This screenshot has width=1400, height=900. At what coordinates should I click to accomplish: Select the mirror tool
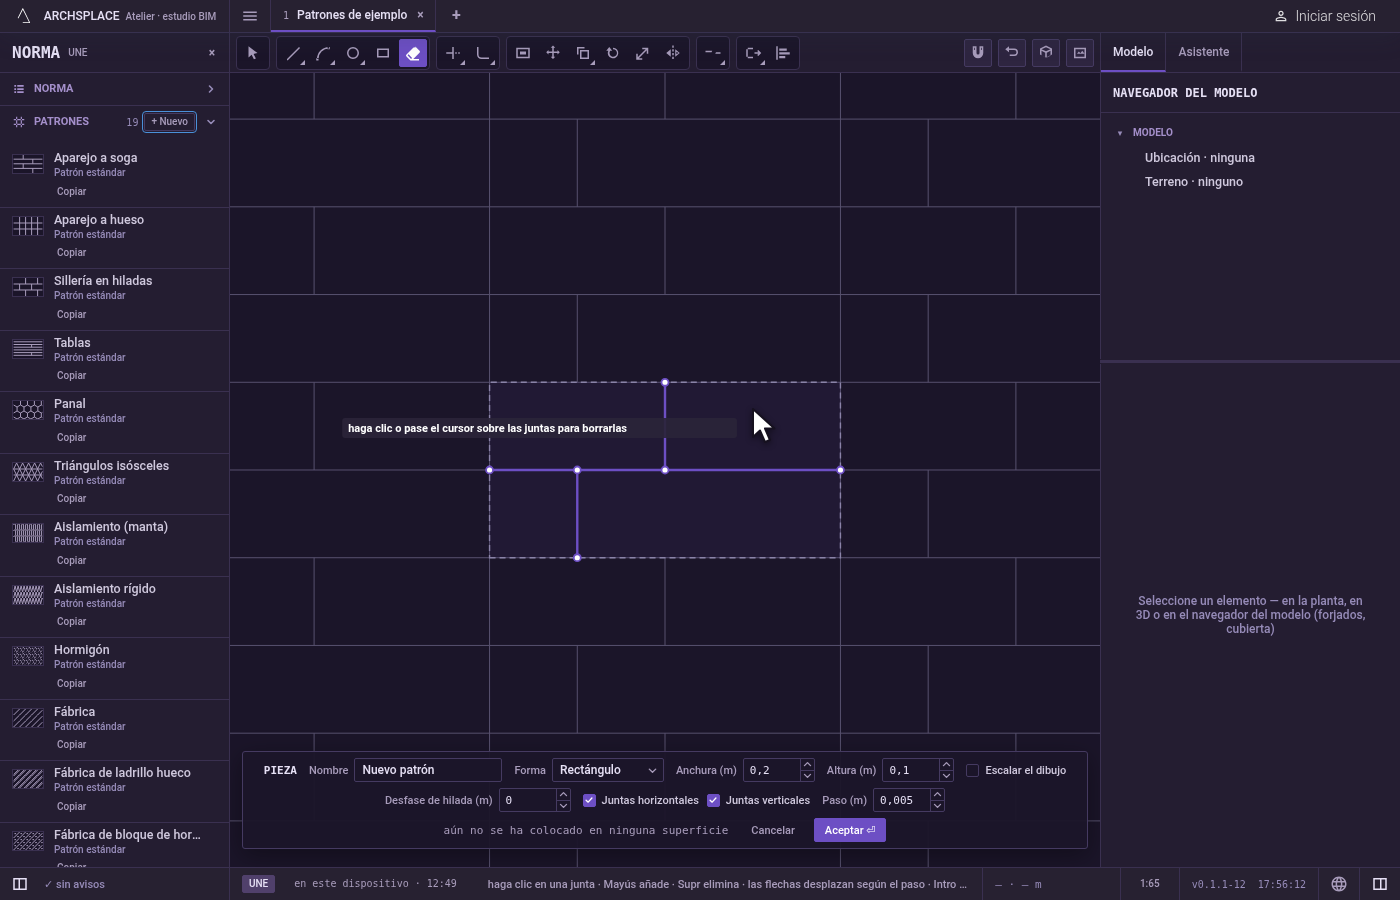click(673, 53)
